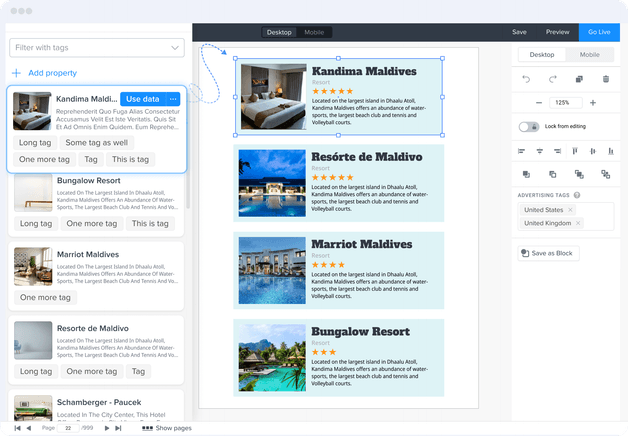Viewport: 628px width, 436px height.
Task: Click the Go Live button
Action: tap(599, 32)
